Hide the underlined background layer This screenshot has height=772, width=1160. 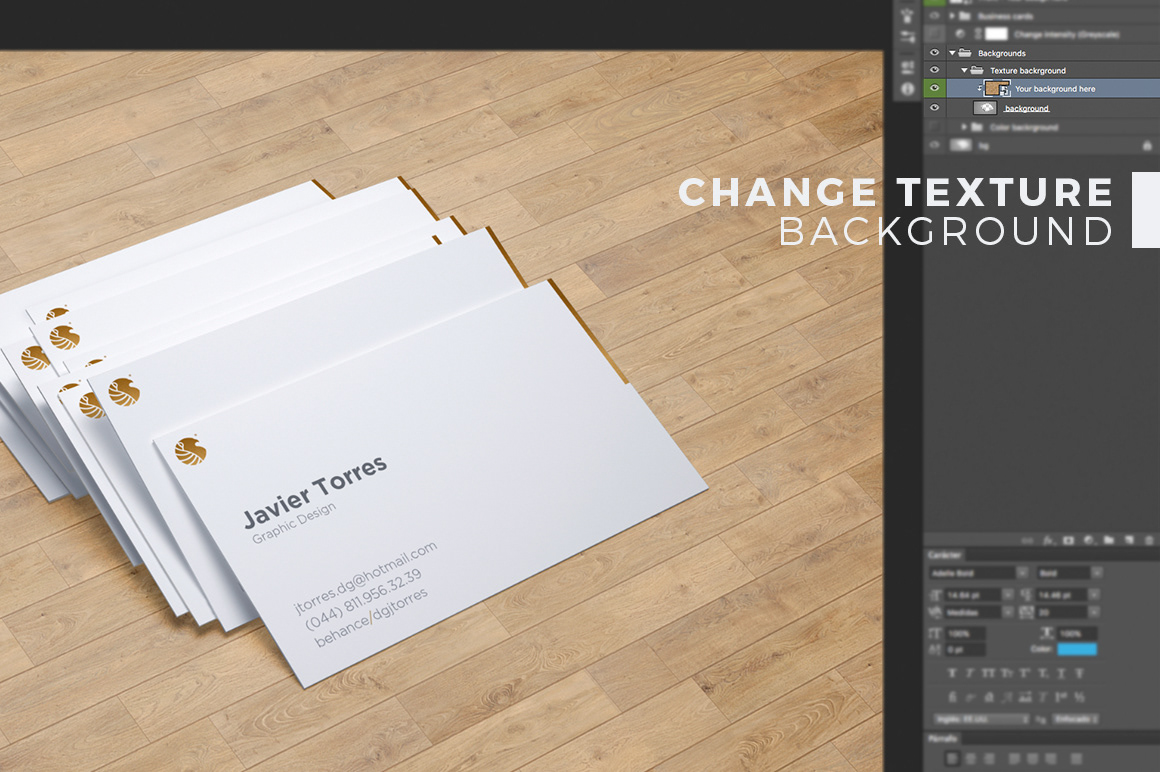click(x=934, y=108)
